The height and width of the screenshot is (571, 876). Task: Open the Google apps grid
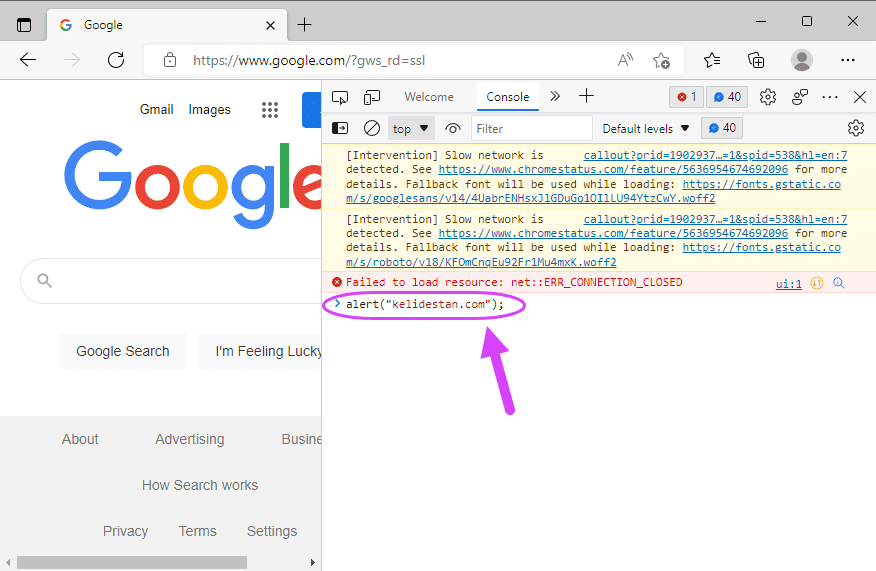click(x=270, y=110)
